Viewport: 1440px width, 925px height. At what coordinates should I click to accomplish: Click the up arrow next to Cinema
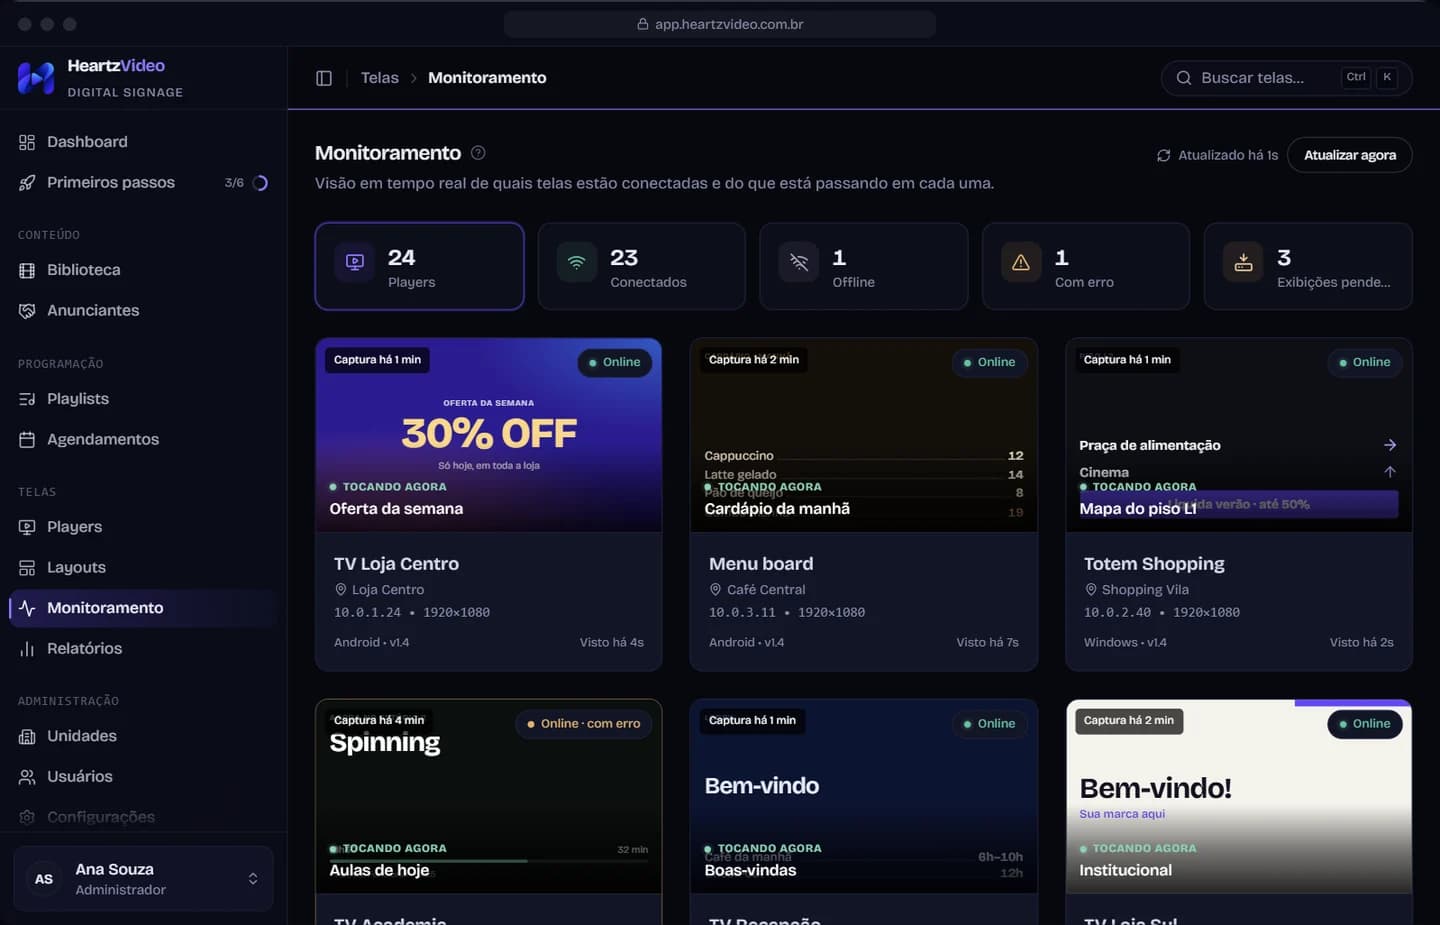[x=1390, y=471]
